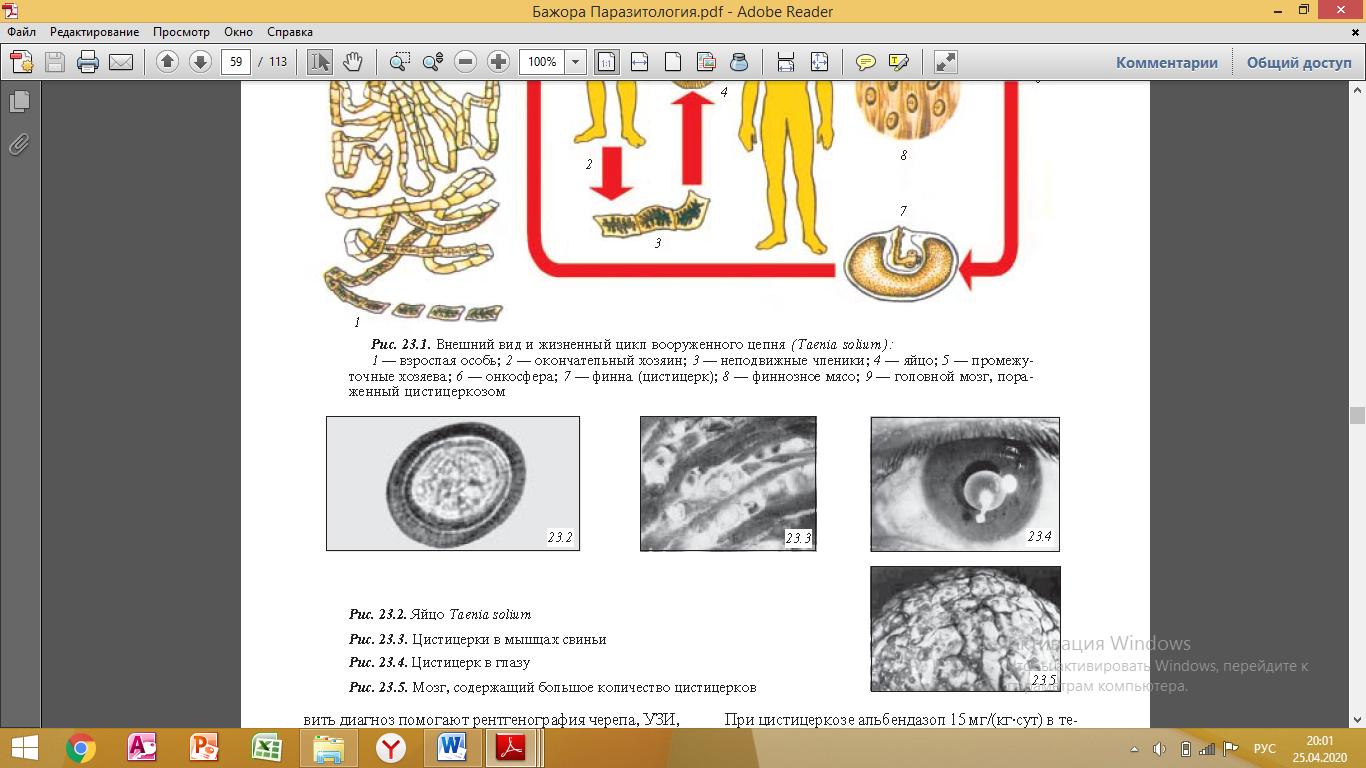
Task: Enable scrolling fit-width page mode icon
Action: coord(786,62)
